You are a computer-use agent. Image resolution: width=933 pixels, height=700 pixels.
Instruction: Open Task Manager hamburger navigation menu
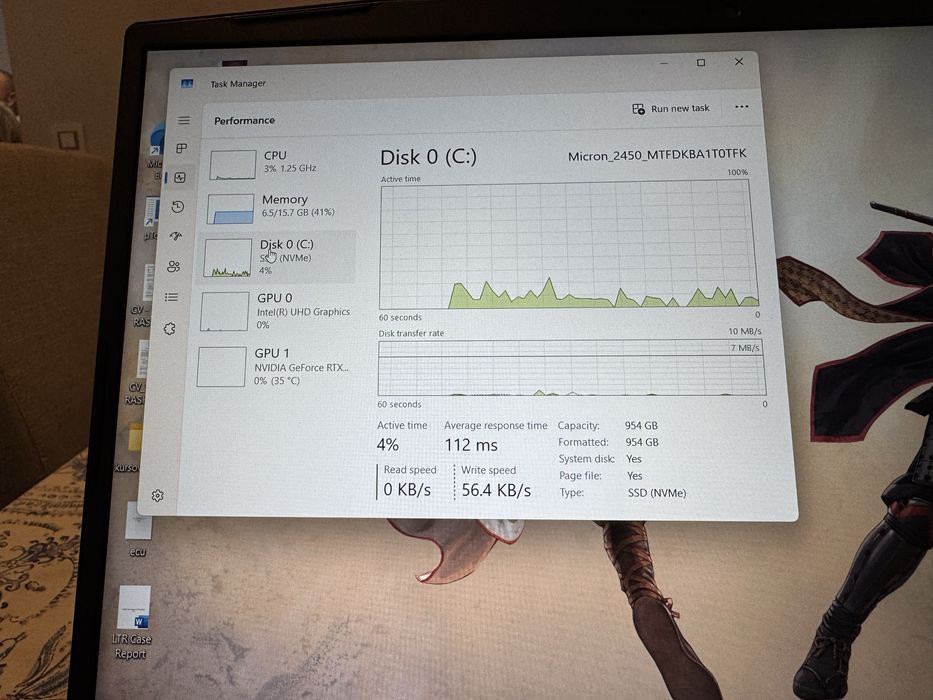pos(184,120)
